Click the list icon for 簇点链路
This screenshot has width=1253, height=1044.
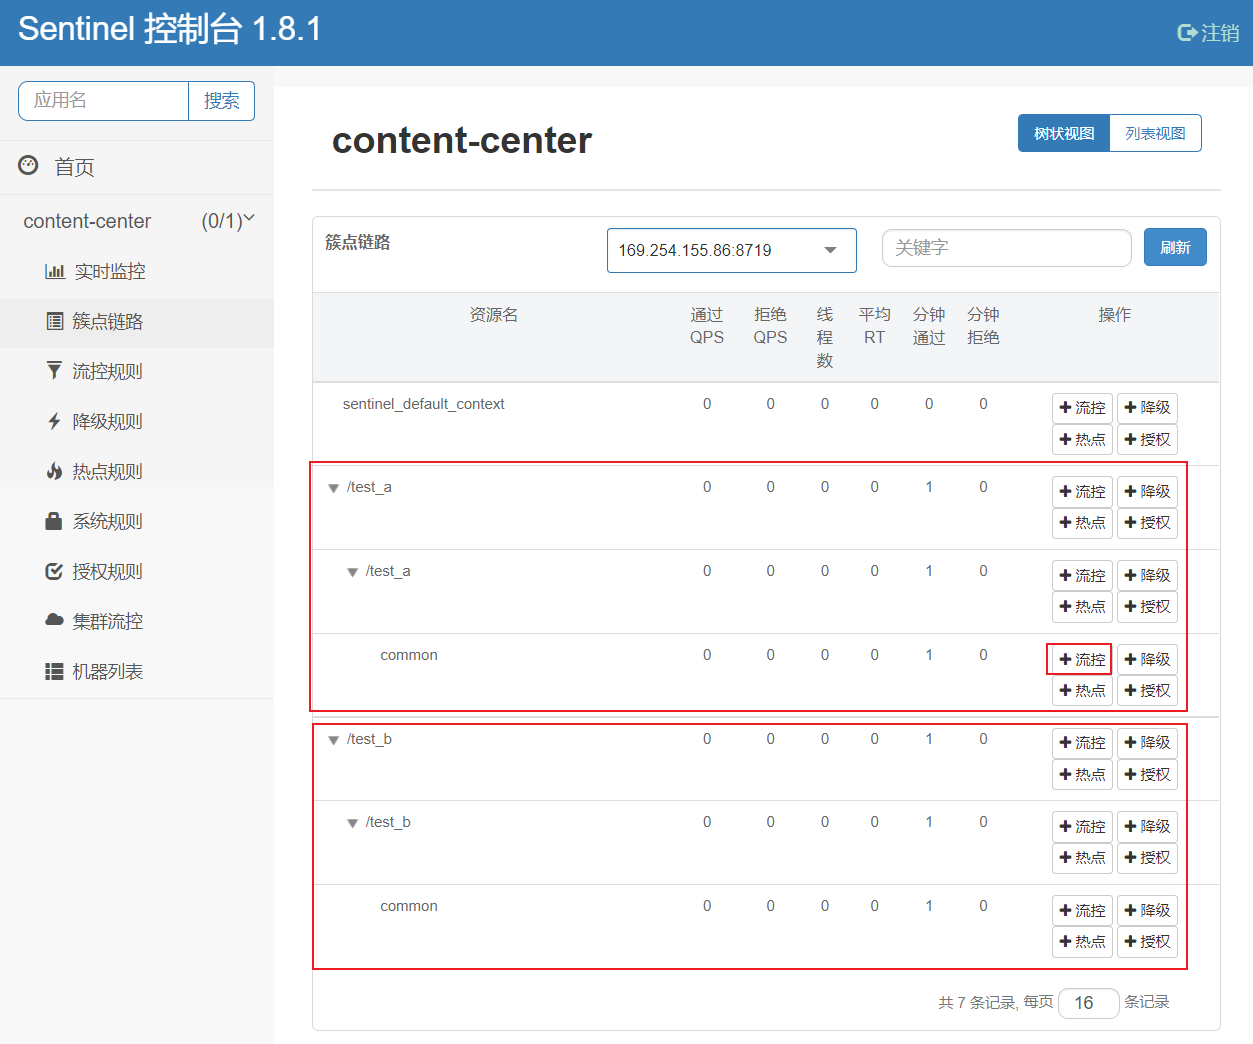(55, 321)
